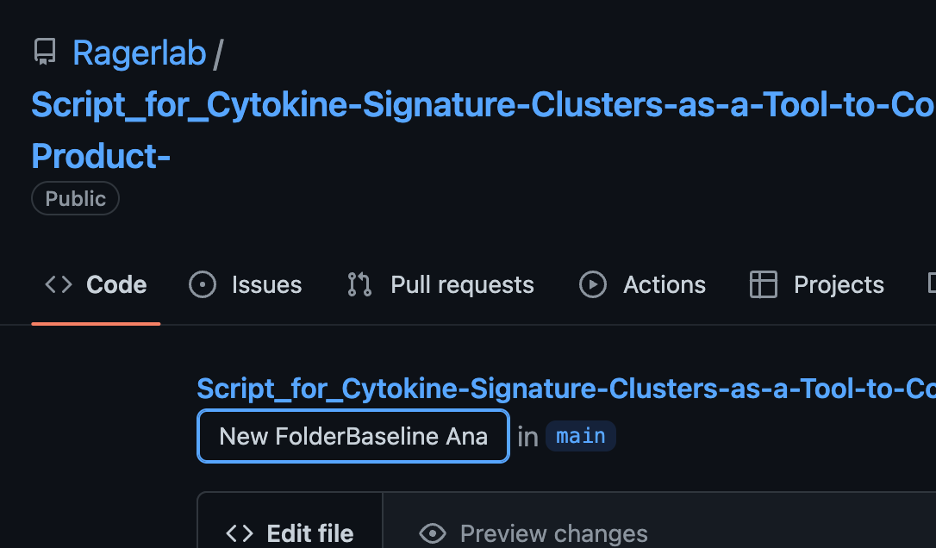The height and width of the screenshot is (548, 936).
Task: Click the Actions play-circle icon
Action: (593, 285)
